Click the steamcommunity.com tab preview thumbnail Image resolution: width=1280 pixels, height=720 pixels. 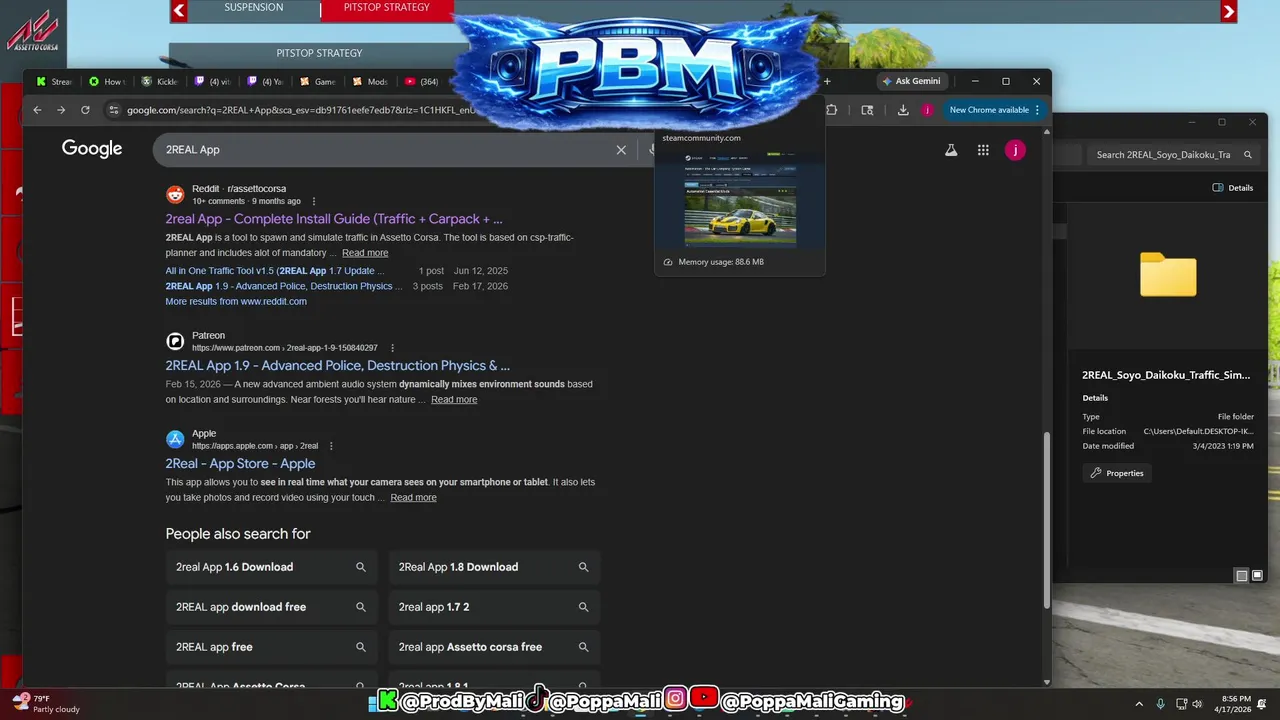740,198
